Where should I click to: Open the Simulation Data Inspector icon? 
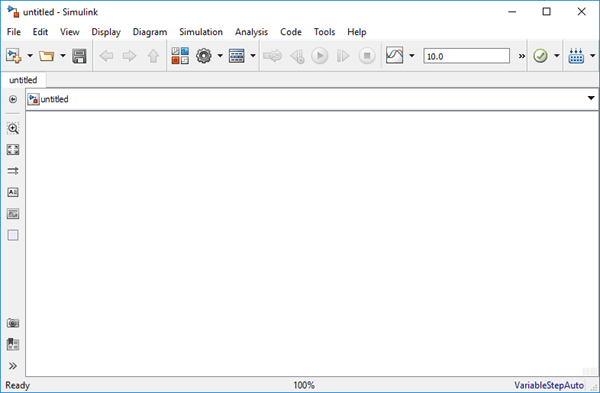pos(395,56)
